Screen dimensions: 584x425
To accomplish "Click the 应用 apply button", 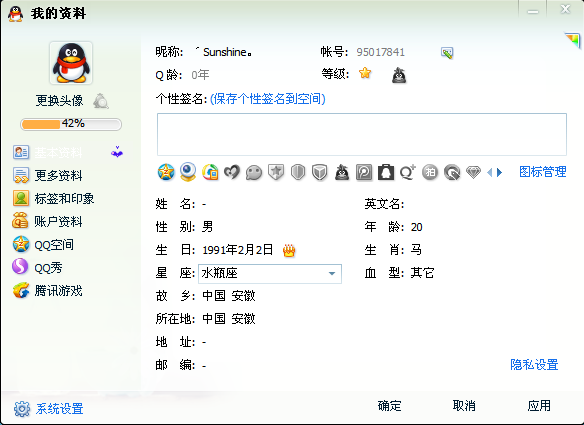I will coord(539,406).
